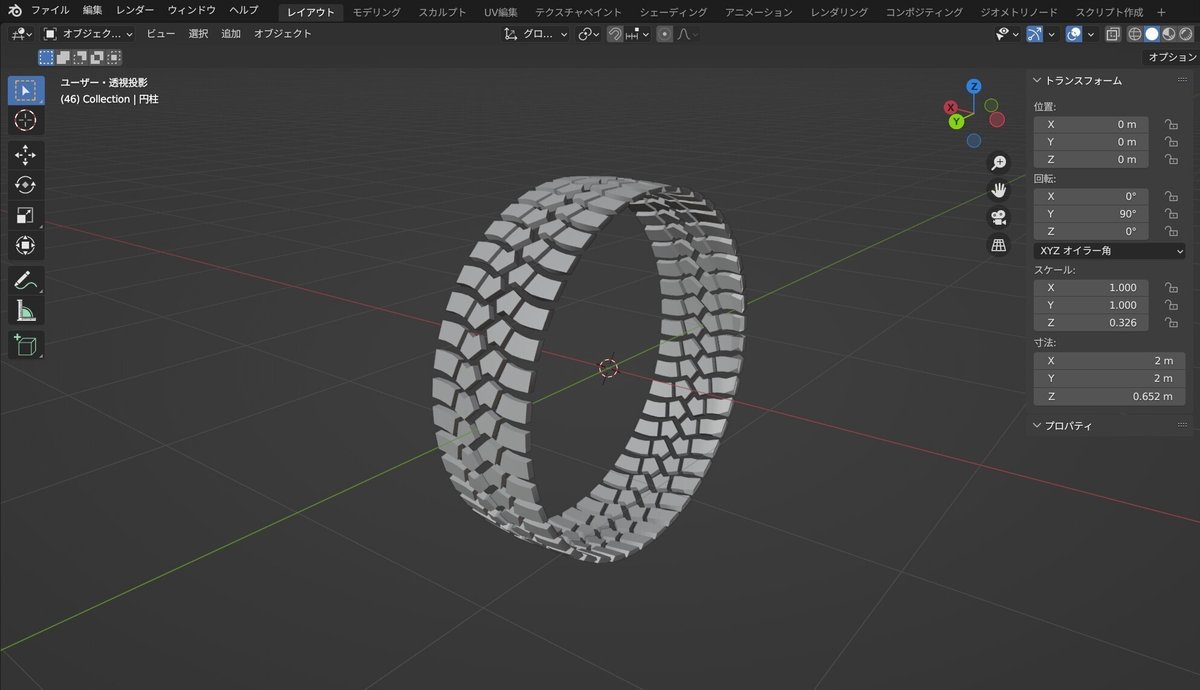The height and width of the screenshot is (690, 1200).
Task: Open overlay settings dropdown arrow
Action: pos(1091,34)
